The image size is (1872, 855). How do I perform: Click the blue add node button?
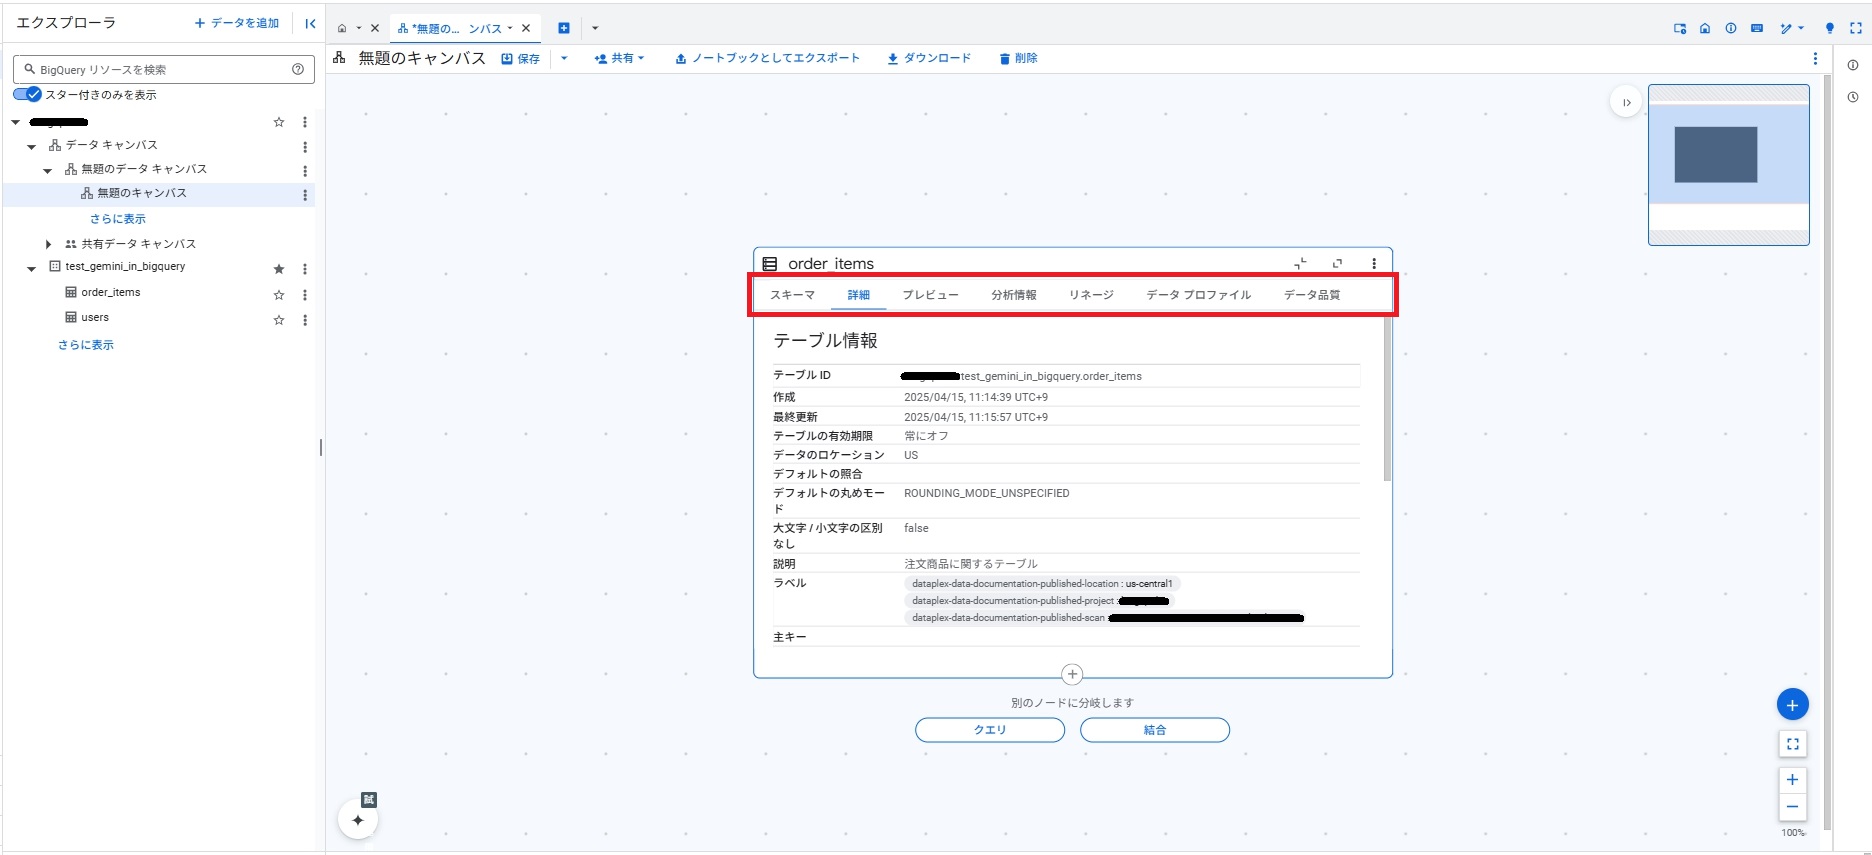1792,705
